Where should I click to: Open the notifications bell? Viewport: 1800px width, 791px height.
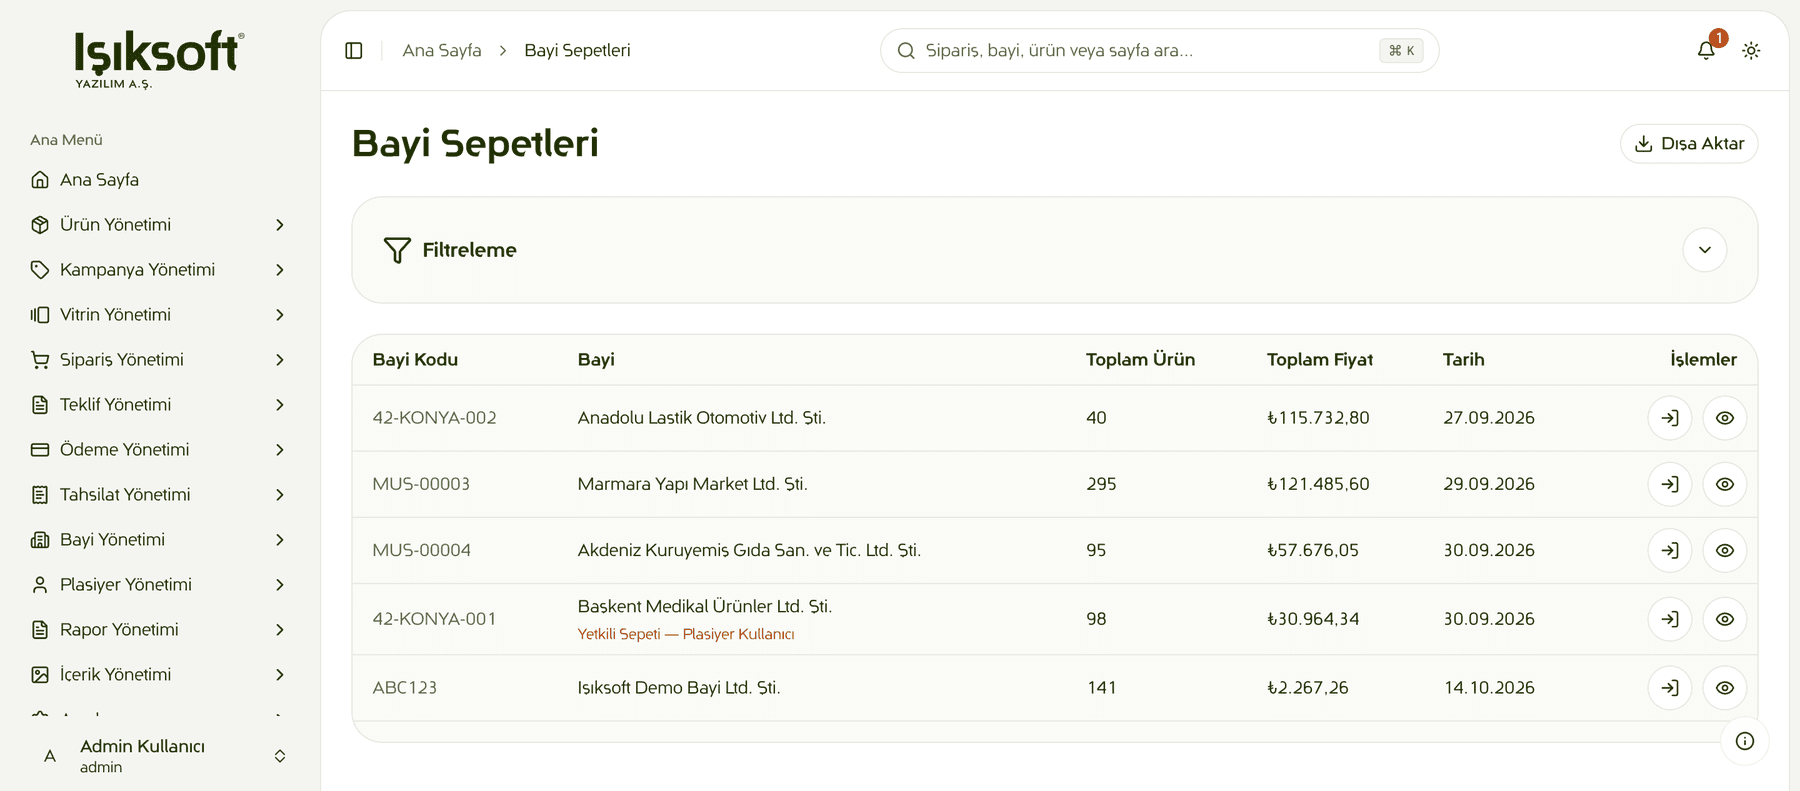point(1706,50)
